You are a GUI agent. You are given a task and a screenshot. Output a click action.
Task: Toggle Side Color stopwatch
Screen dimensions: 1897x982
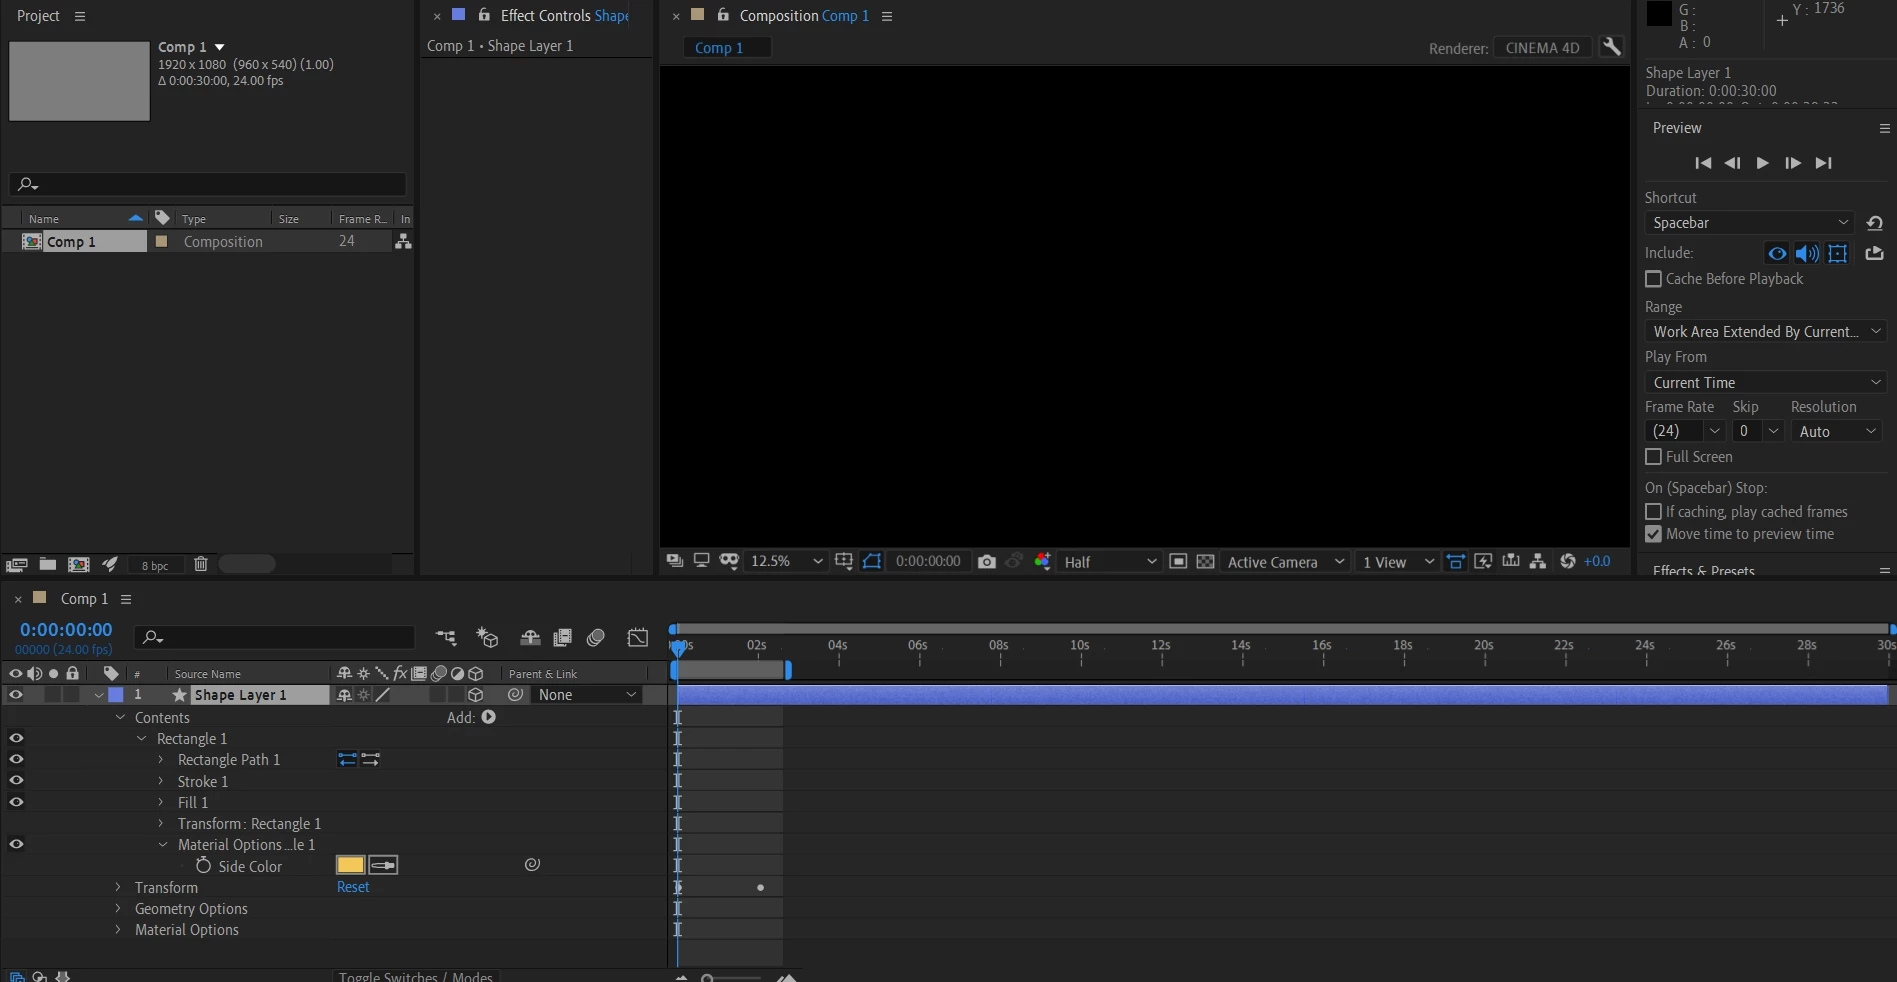pos(203,865)
